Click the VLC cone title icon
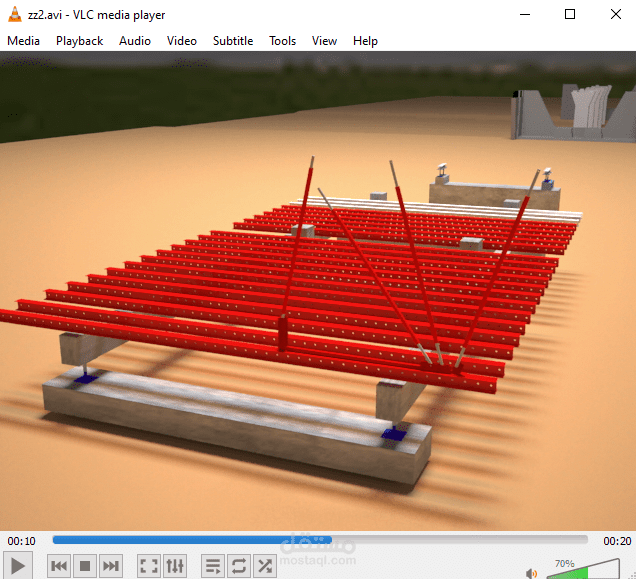The width and height of the screenshot is (636, 579). pyautogui.click(x=15, y=14)
